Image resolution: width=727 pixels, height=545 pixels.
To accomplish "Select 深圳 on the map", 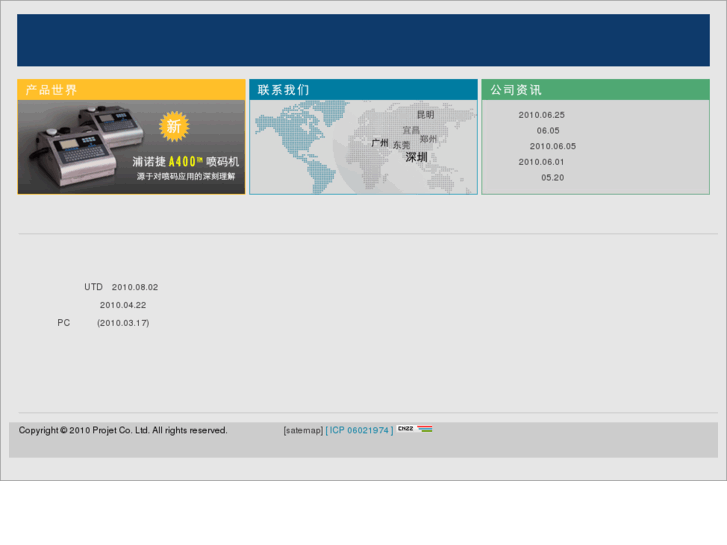I will [x=416, y=157].
